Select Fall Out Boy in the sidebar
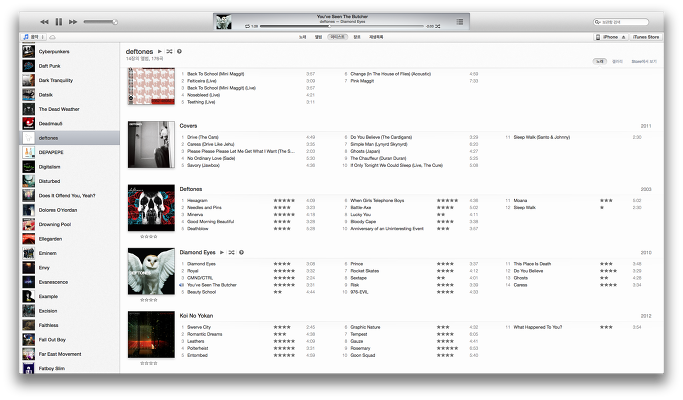Image resolution: width=683 pixels, height=400 pixels. 71,339
